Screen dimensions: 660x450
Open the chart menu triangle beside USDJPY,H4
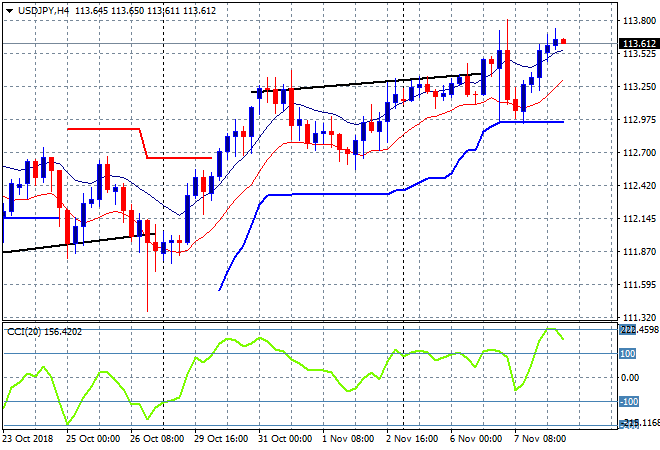click(x=9, y=11)
